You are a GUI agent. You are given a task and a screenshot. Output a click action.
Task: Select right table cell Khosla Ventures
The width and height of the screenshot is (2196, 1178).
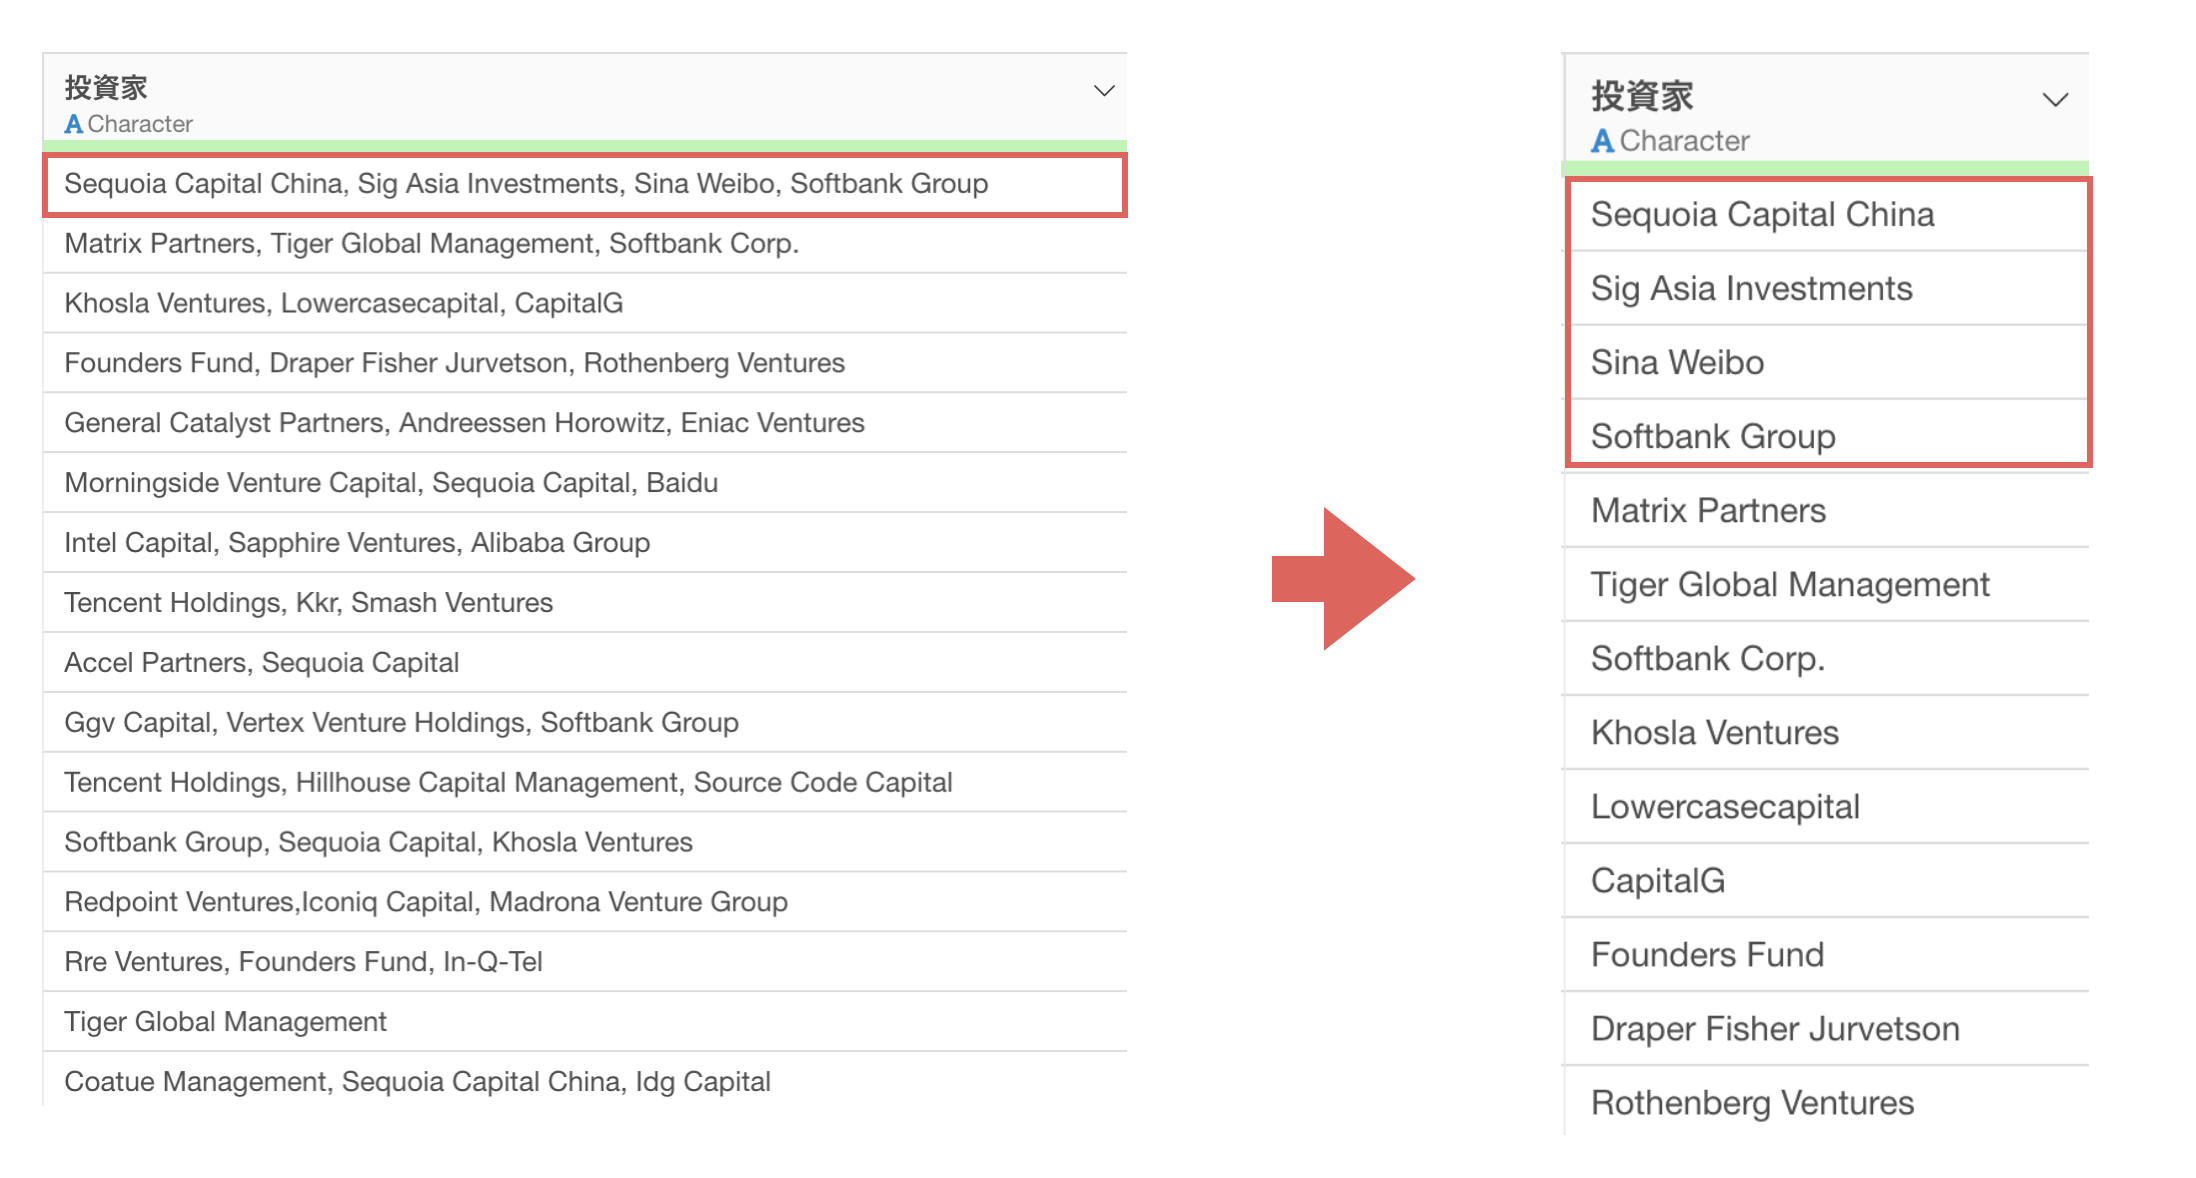click(1827, 733)
